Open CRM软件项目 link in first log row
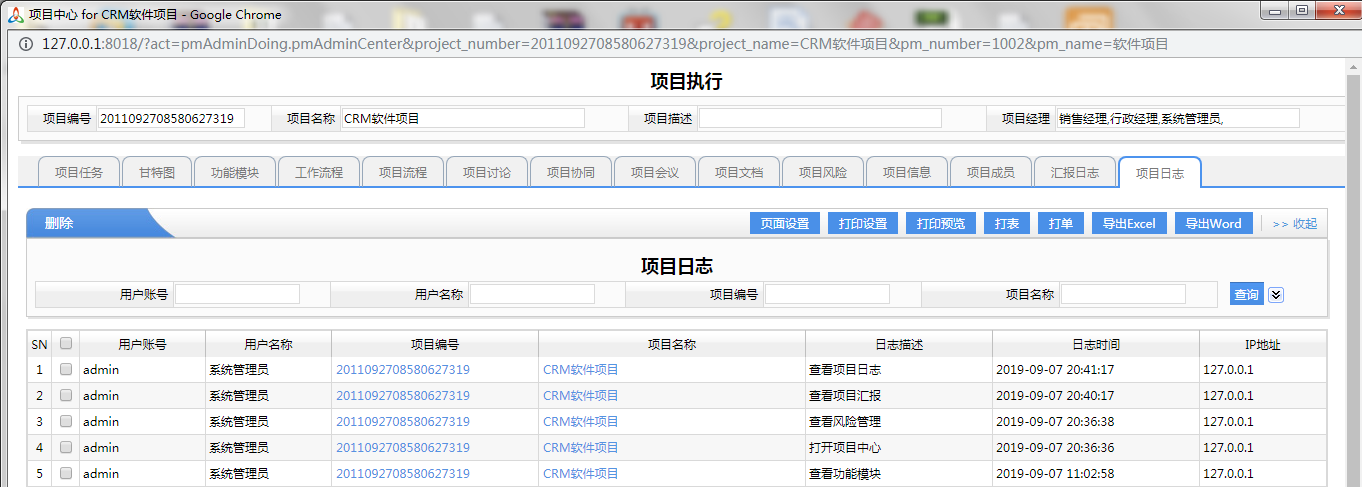This screenshot has height=487, width=1362. pos(581,369)
